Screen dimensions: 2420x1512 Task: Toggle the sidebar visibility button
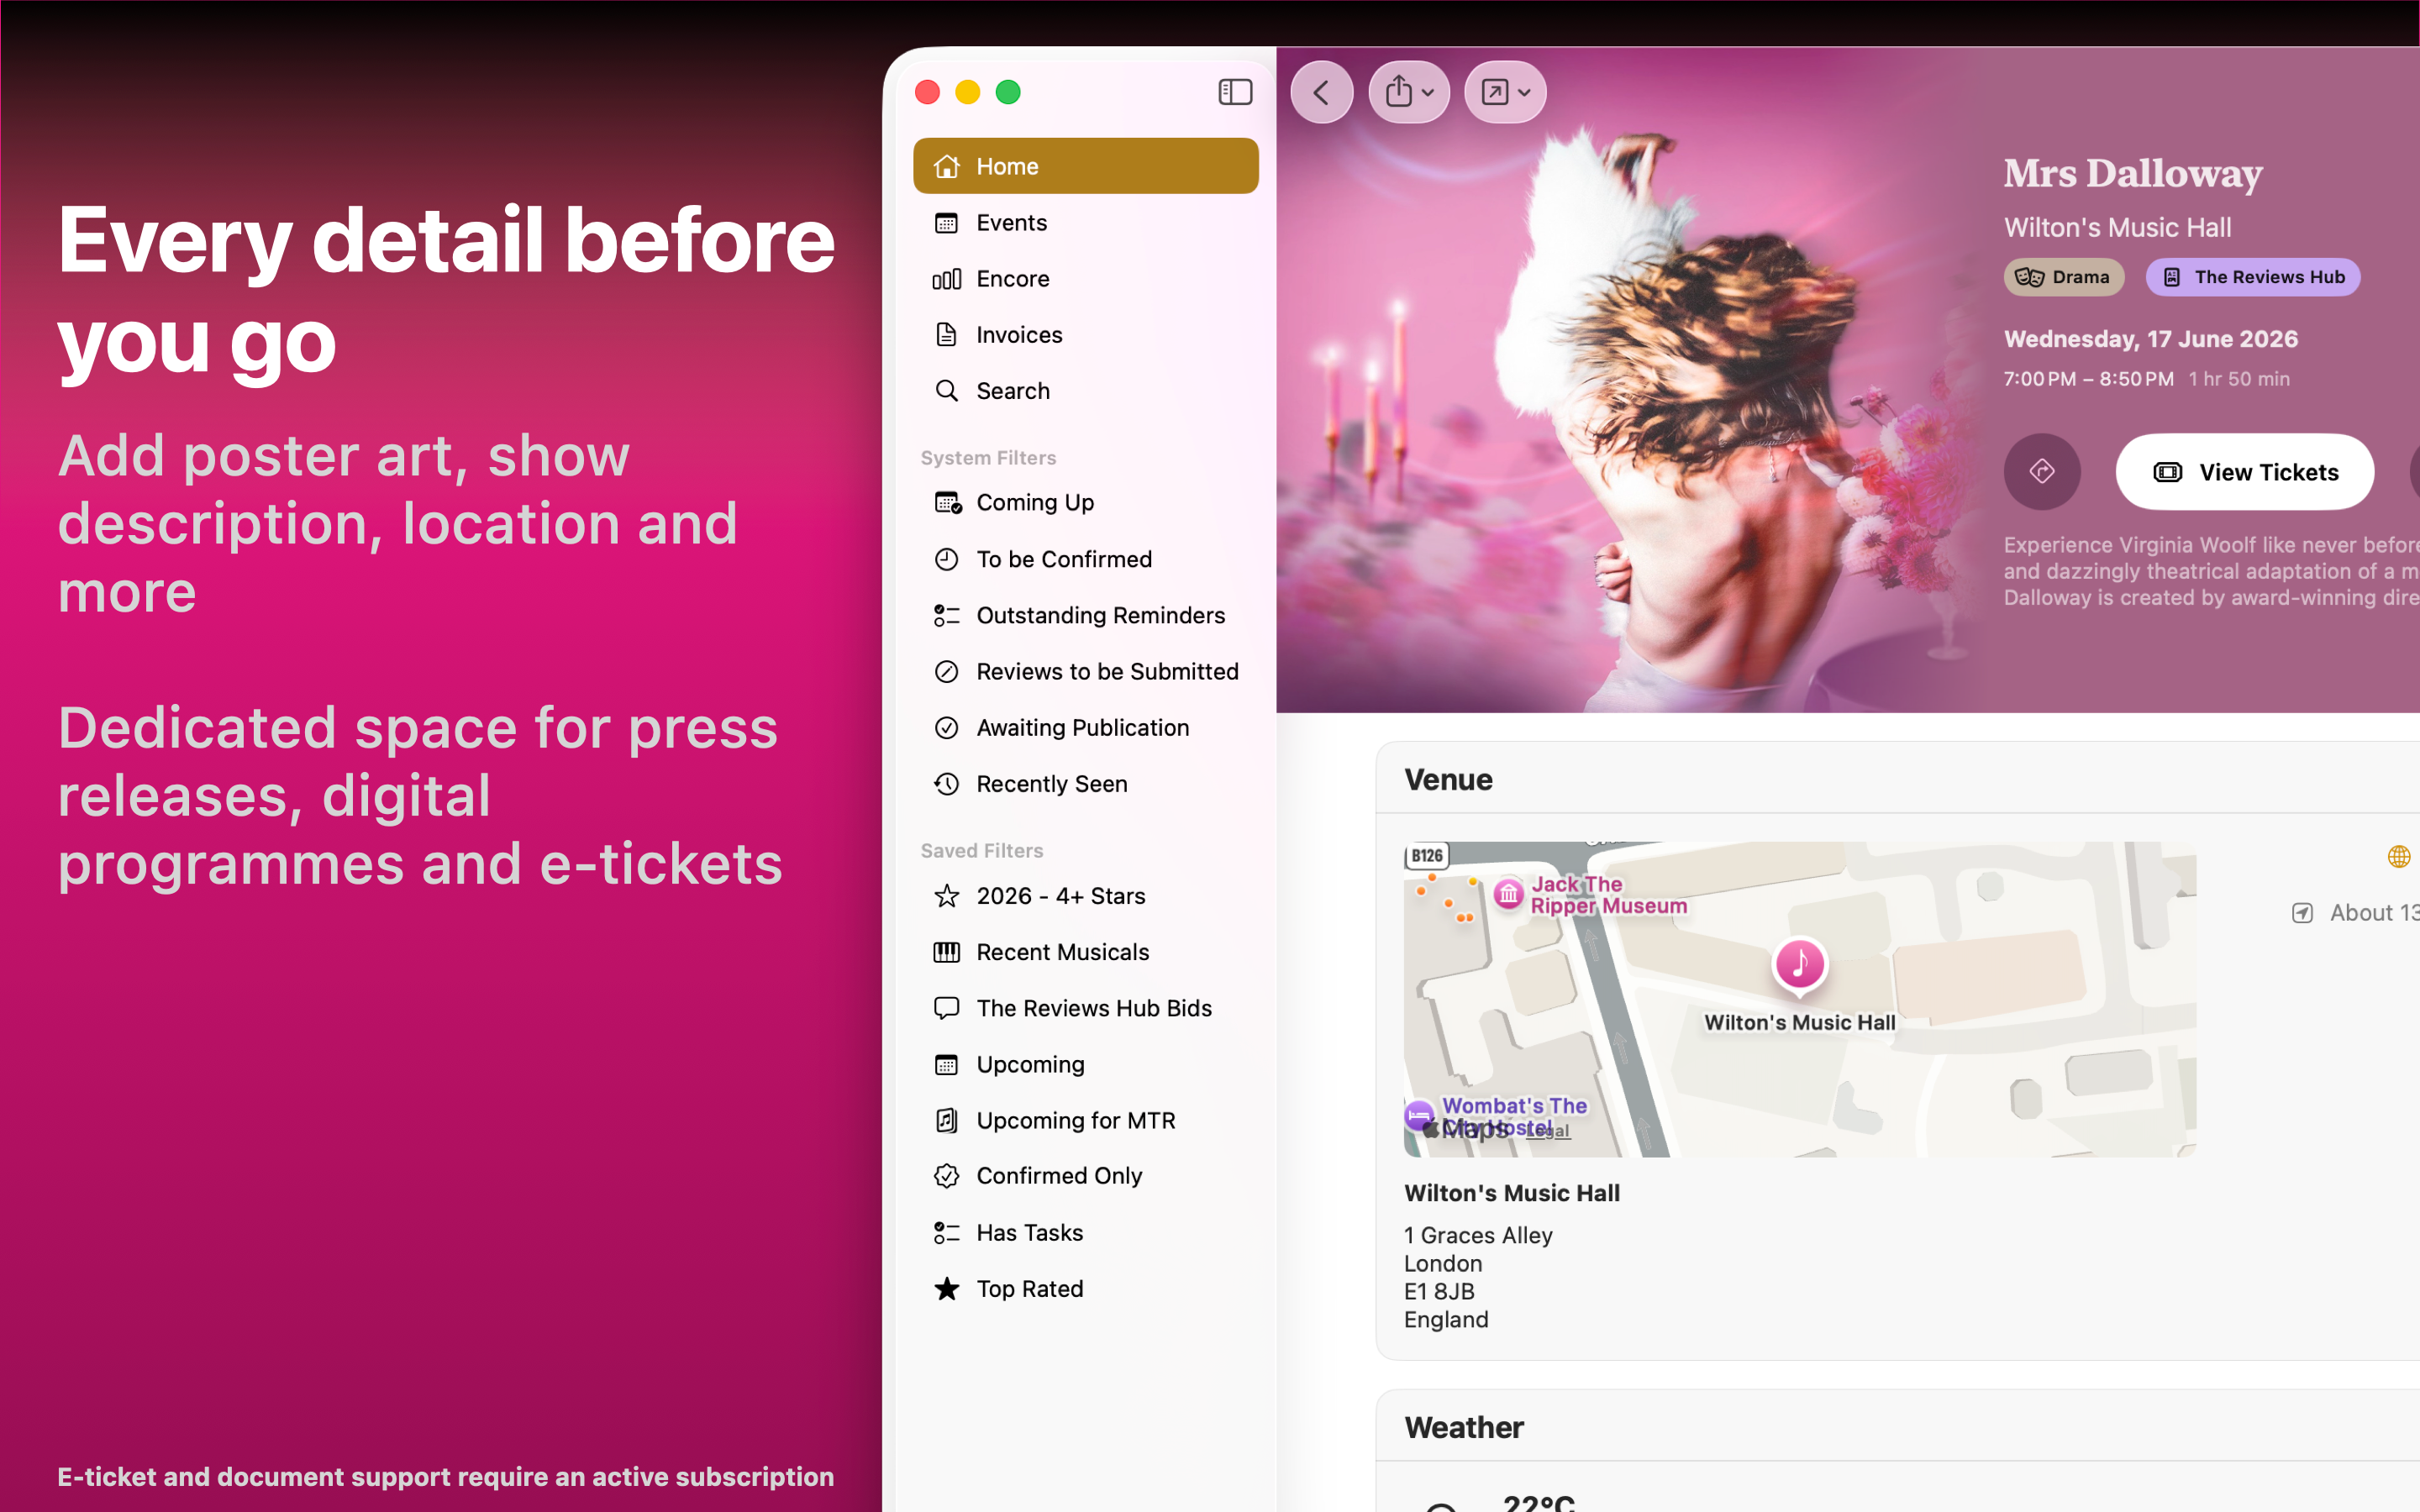click(1235, 92)
